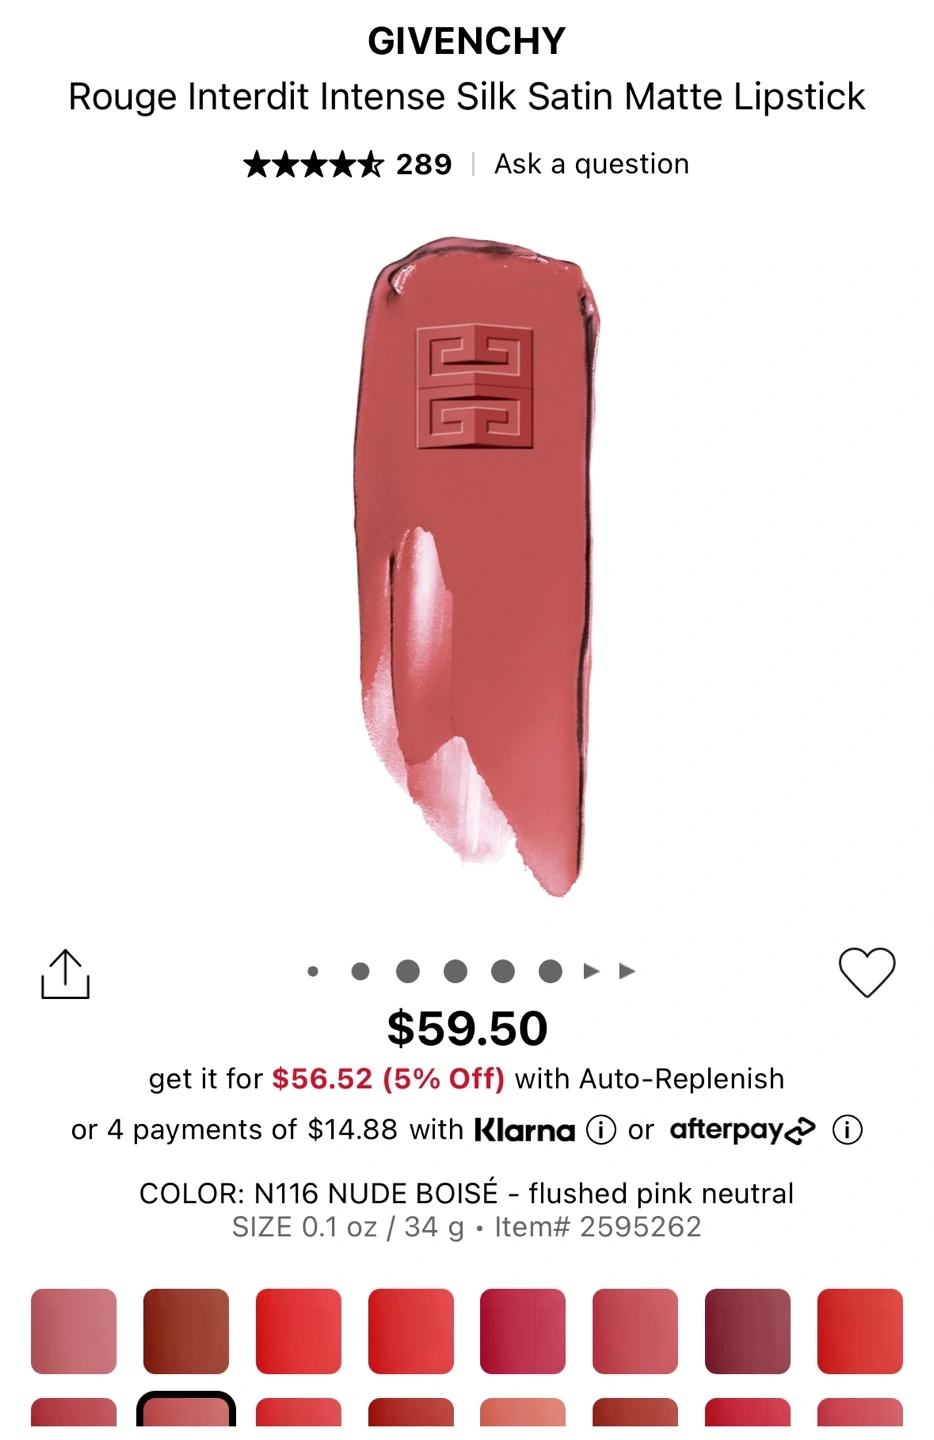Play the first product video arrow
934x1440 pixels.
[x=591, y=971]
